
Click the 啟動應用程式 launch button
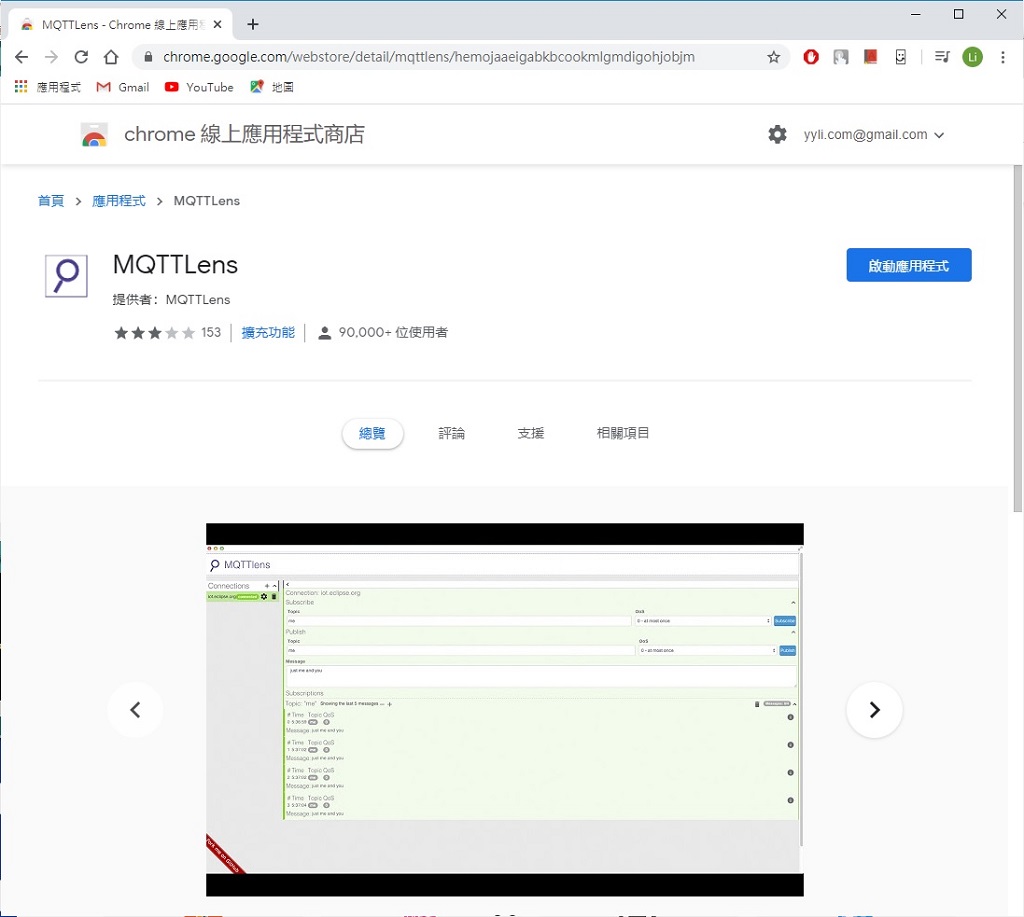click(x=908, y=265)
